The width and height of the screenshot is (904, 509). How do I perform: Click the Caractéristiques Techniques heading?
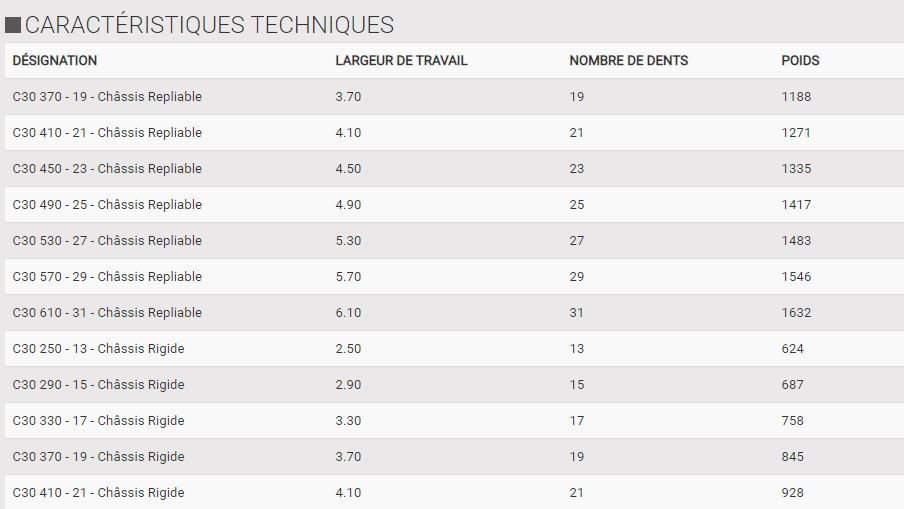209,25
